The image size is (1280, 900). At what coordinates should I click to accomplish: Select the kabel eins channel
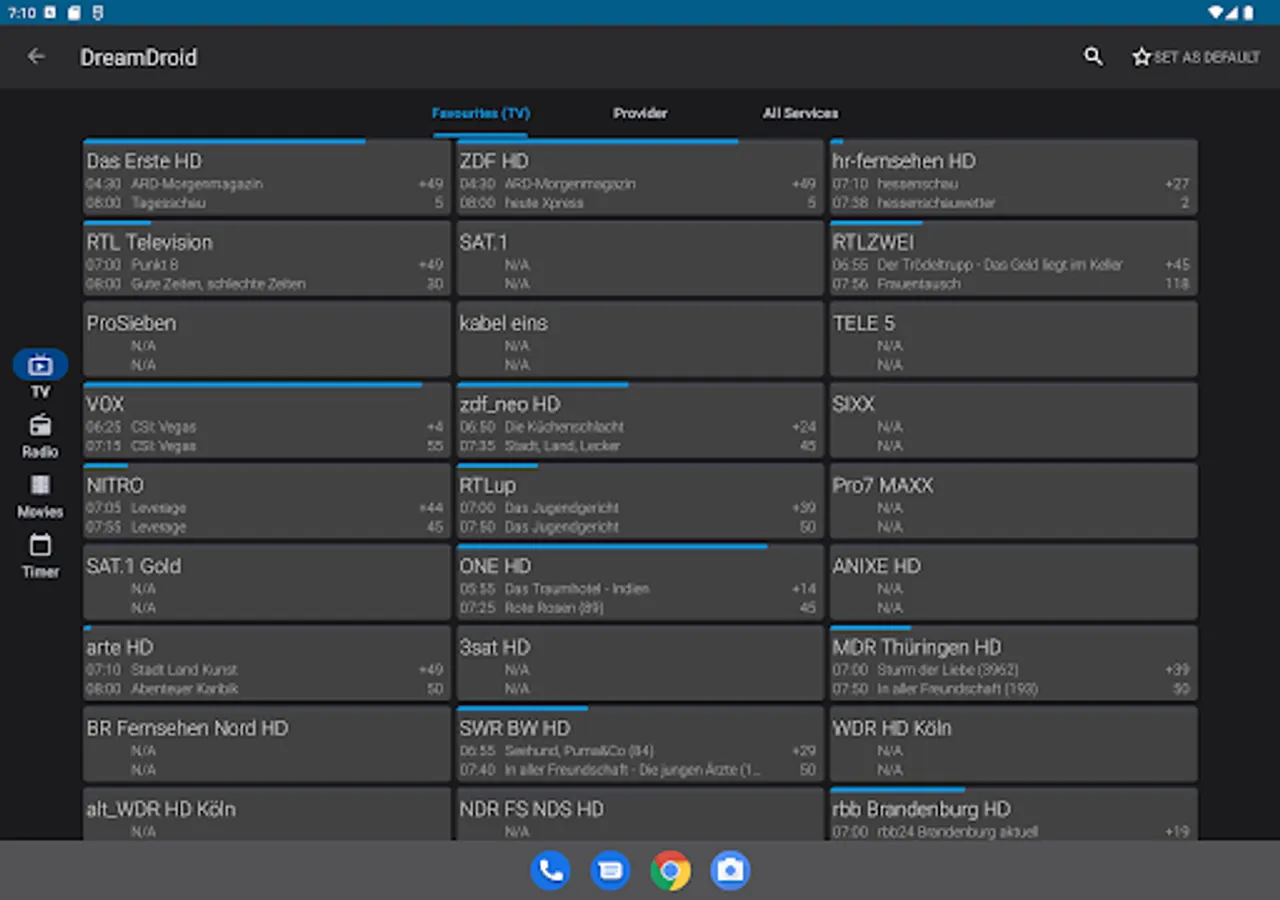[x=640, y=339]
